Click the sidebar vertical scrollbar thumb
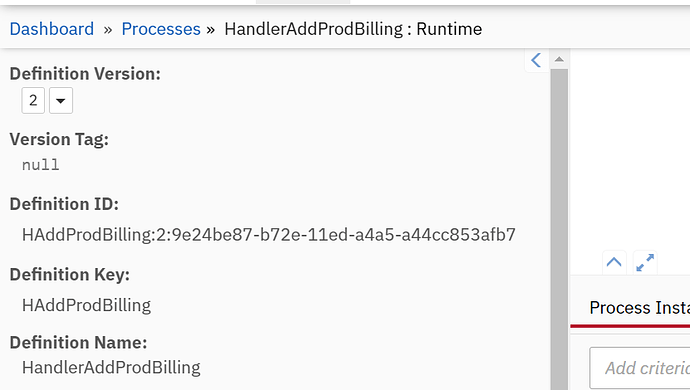 (559, 229)
